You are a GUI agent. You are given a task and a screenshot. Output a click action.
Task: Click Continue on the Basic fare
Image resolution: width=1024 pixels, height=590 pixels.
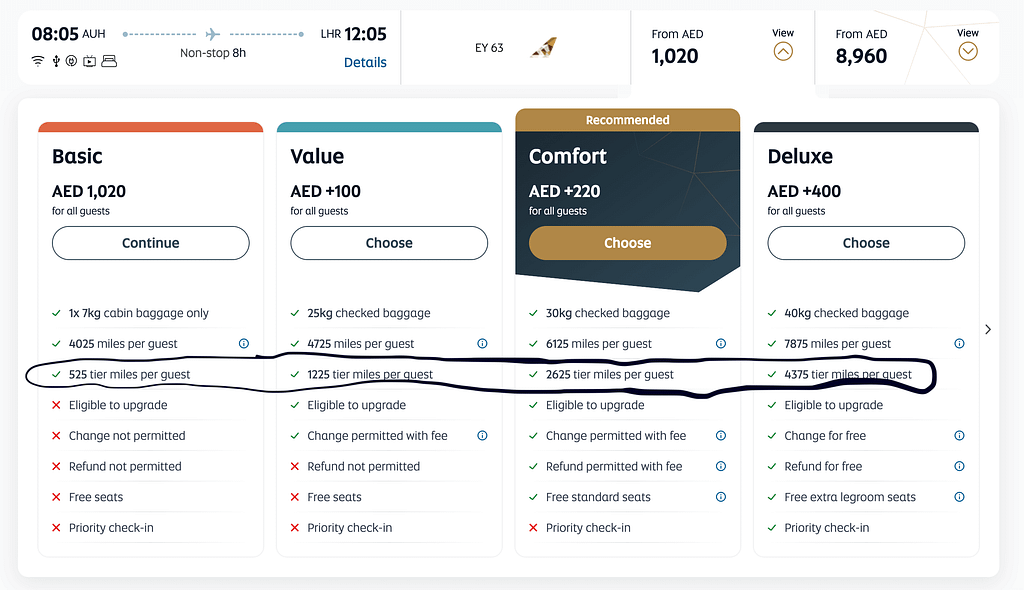150,243
